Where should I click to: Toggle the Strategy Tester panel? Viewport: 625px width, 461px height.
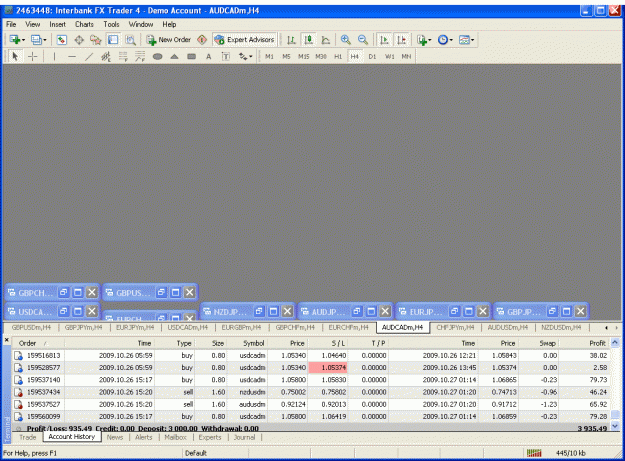(x=130, y=40)
